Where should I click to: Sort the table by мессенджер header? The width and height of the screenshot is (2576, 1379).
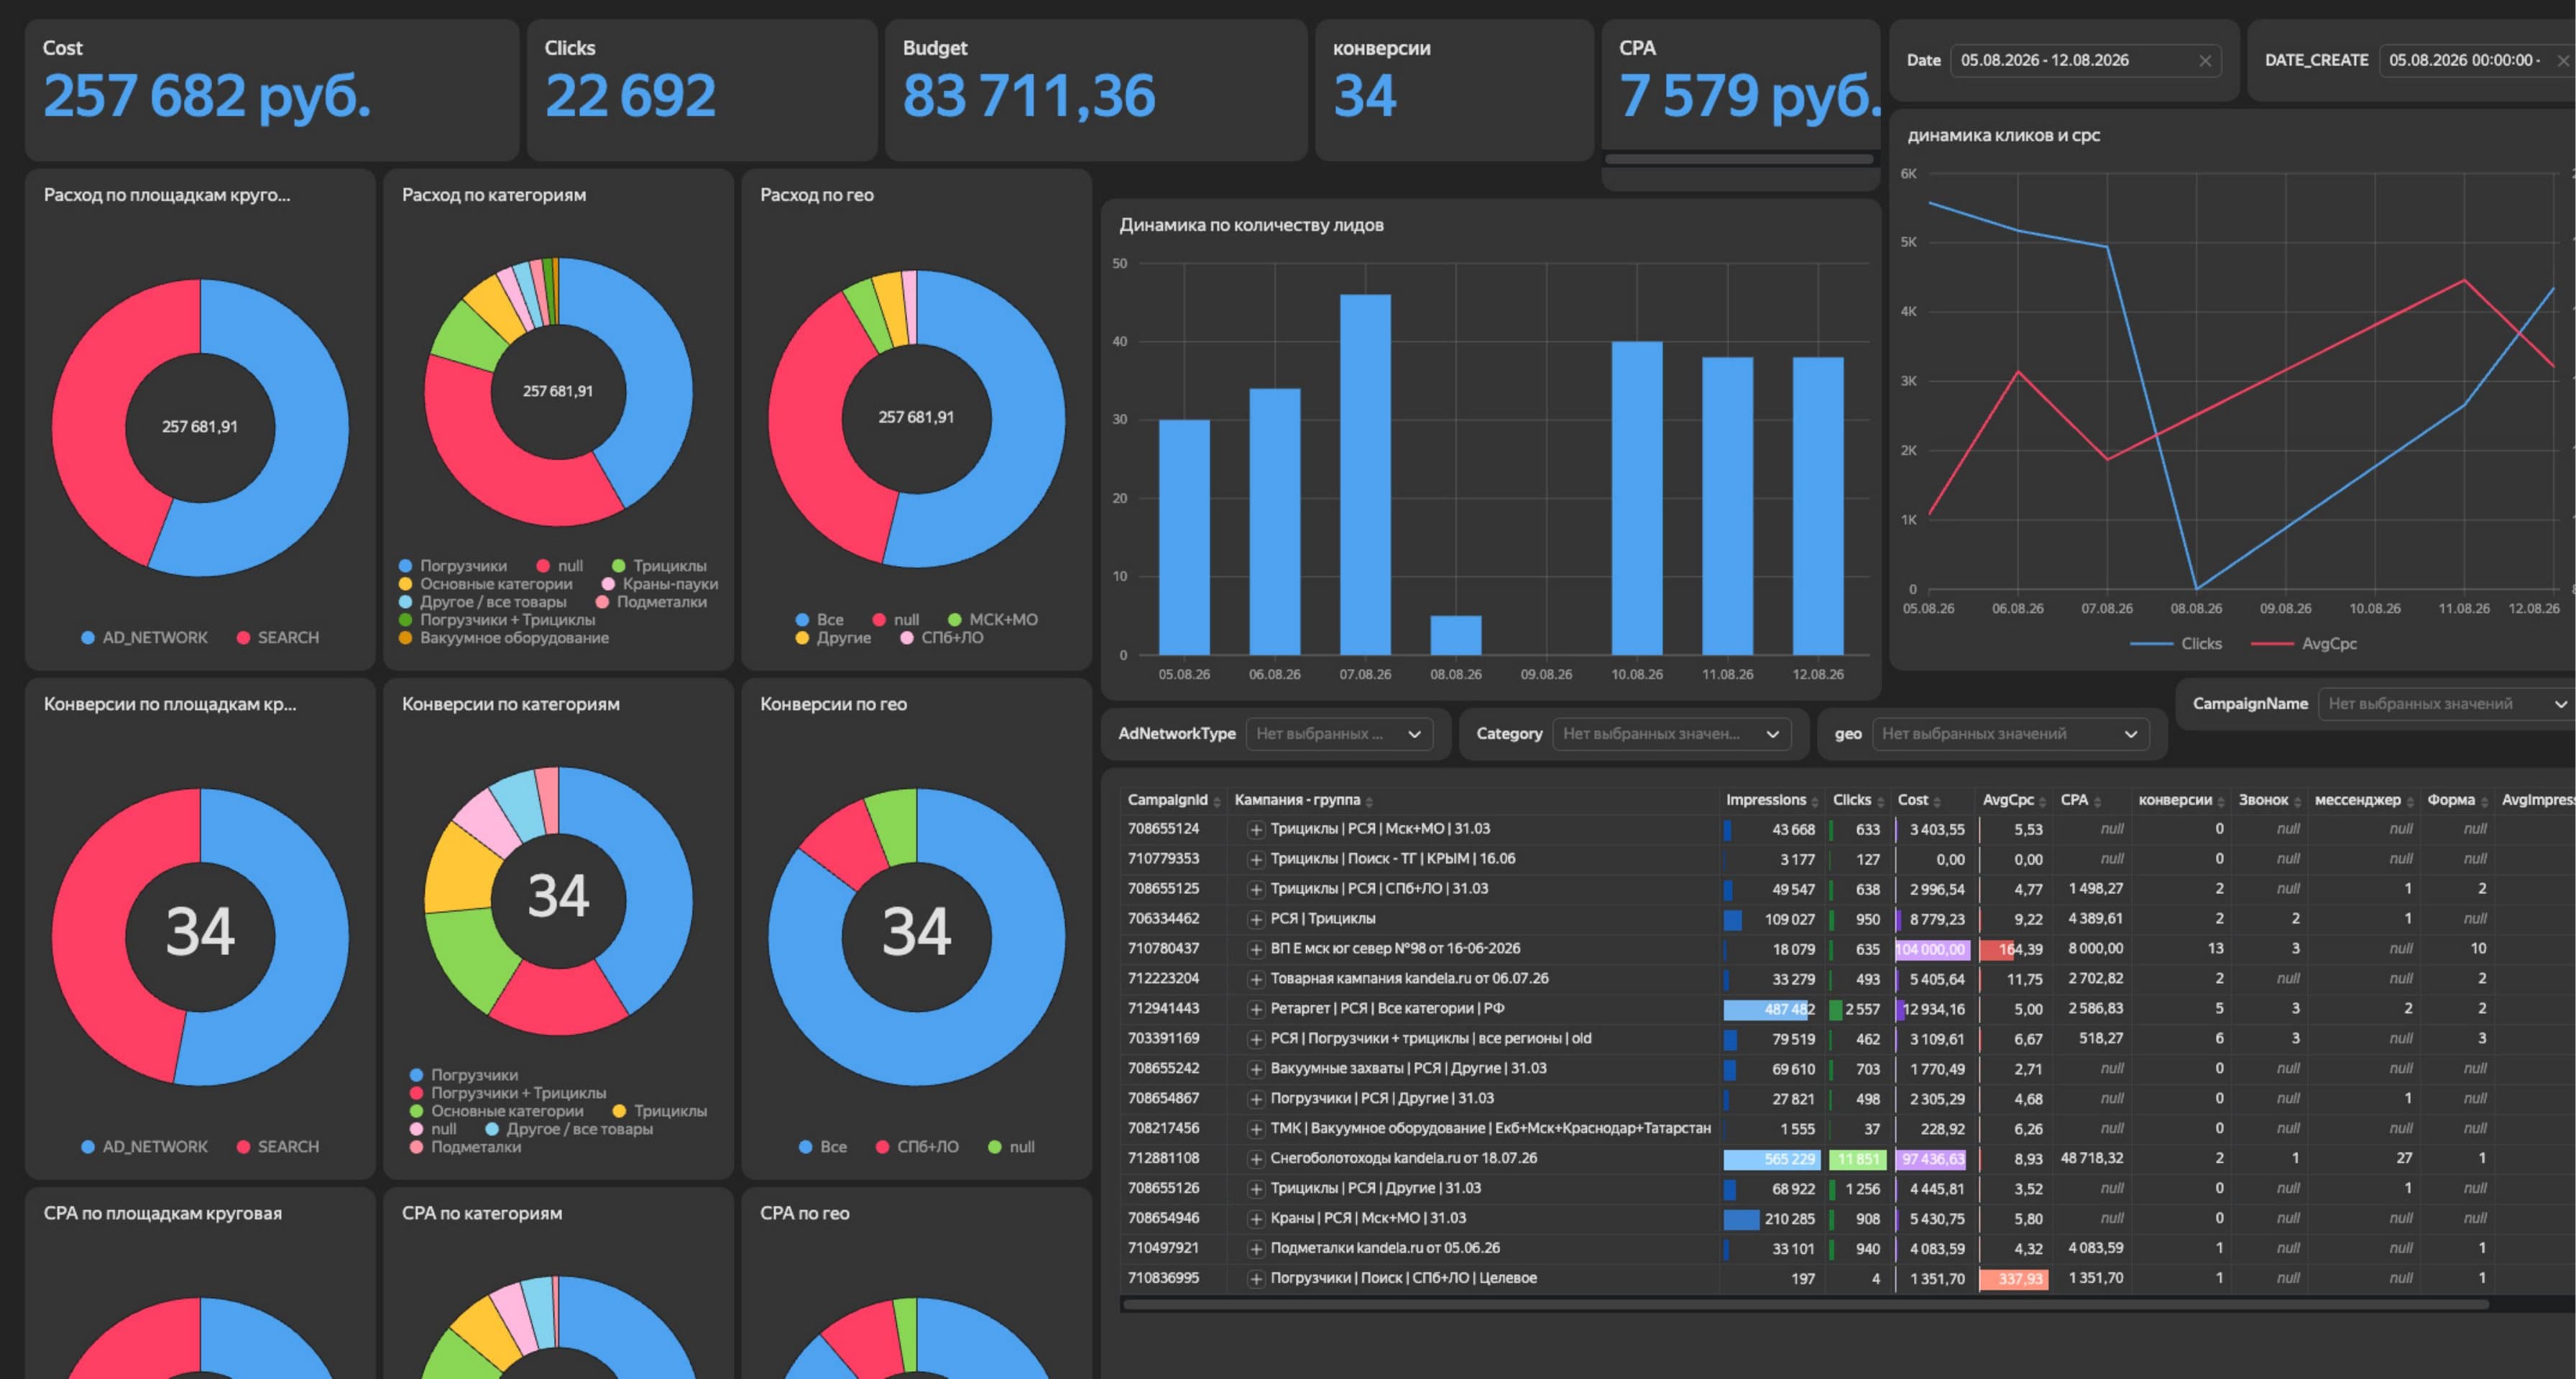click(x=2364, y=800)
